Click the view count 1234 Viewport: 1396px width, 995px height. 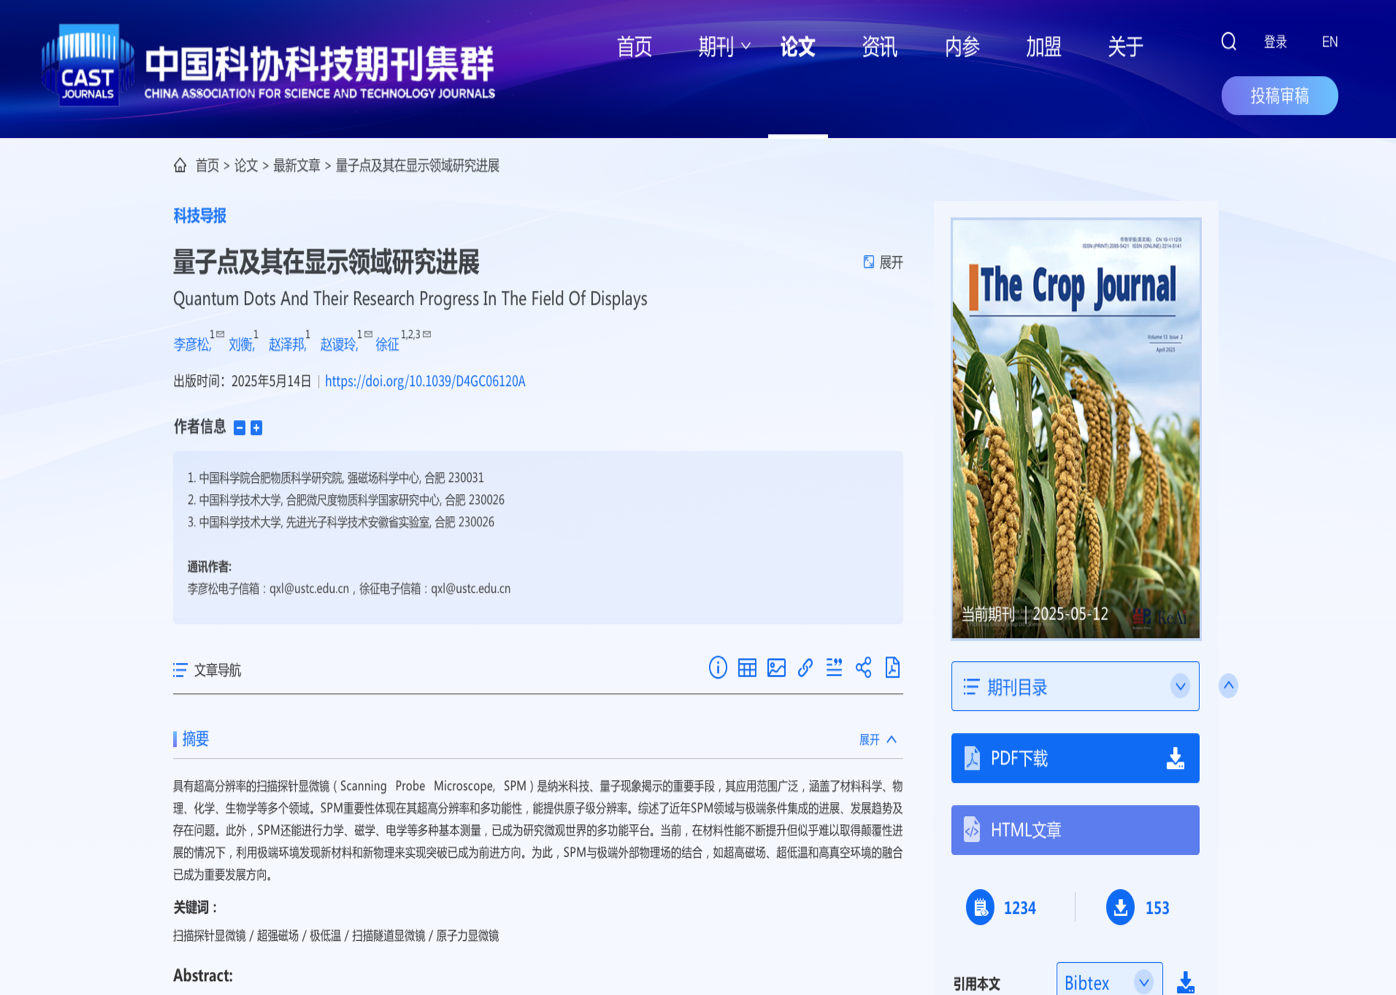pos(1020,908)
